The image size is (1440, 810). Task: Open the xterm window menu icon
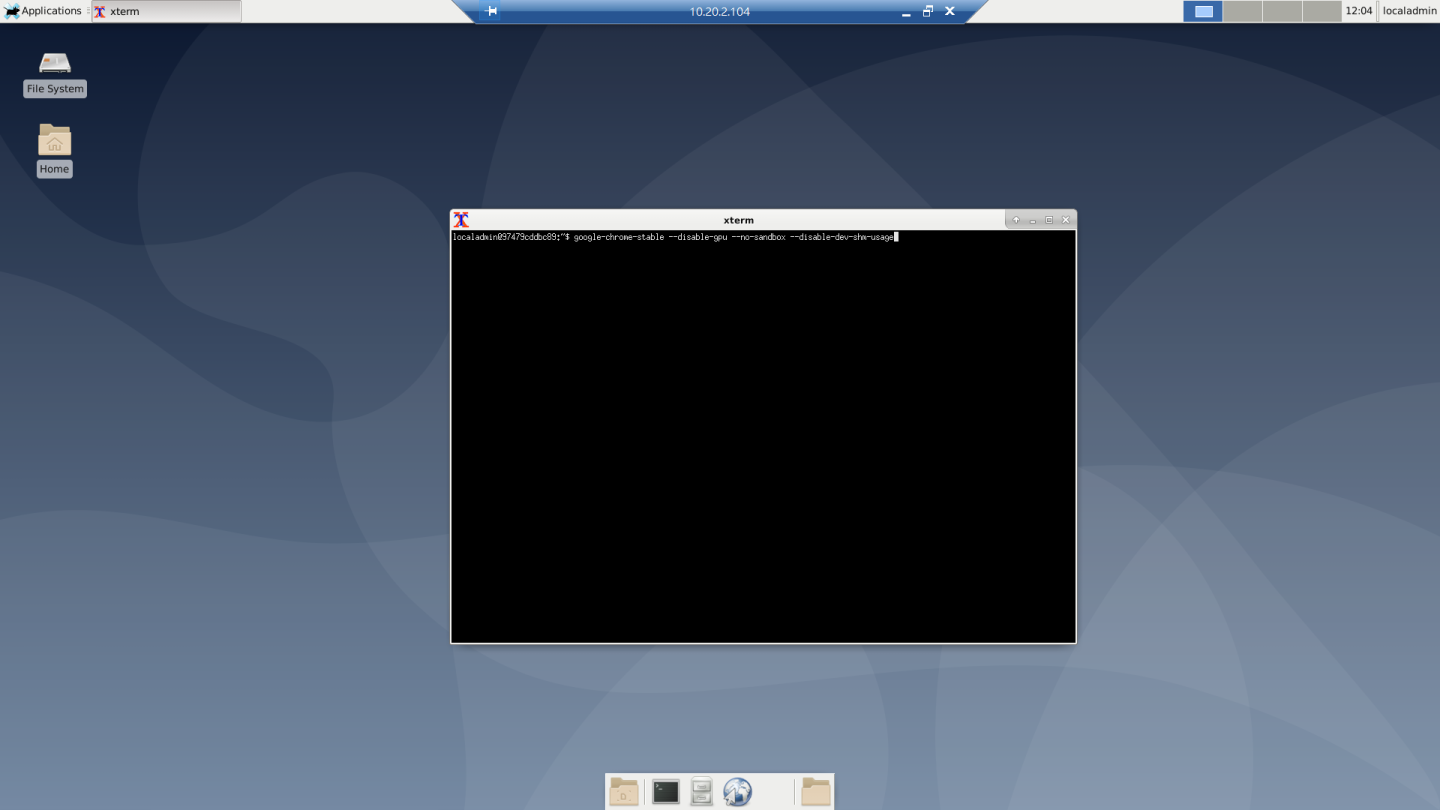[x=461, y=220]
